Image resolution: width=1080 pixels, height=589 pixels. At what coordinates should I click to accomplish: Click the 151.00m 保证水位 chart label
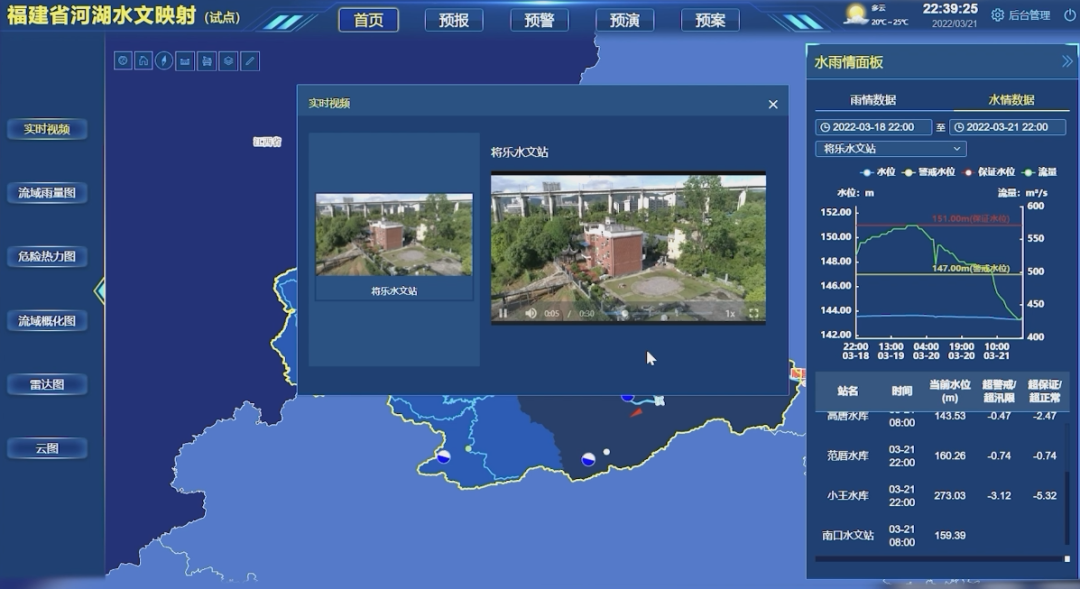970,218
